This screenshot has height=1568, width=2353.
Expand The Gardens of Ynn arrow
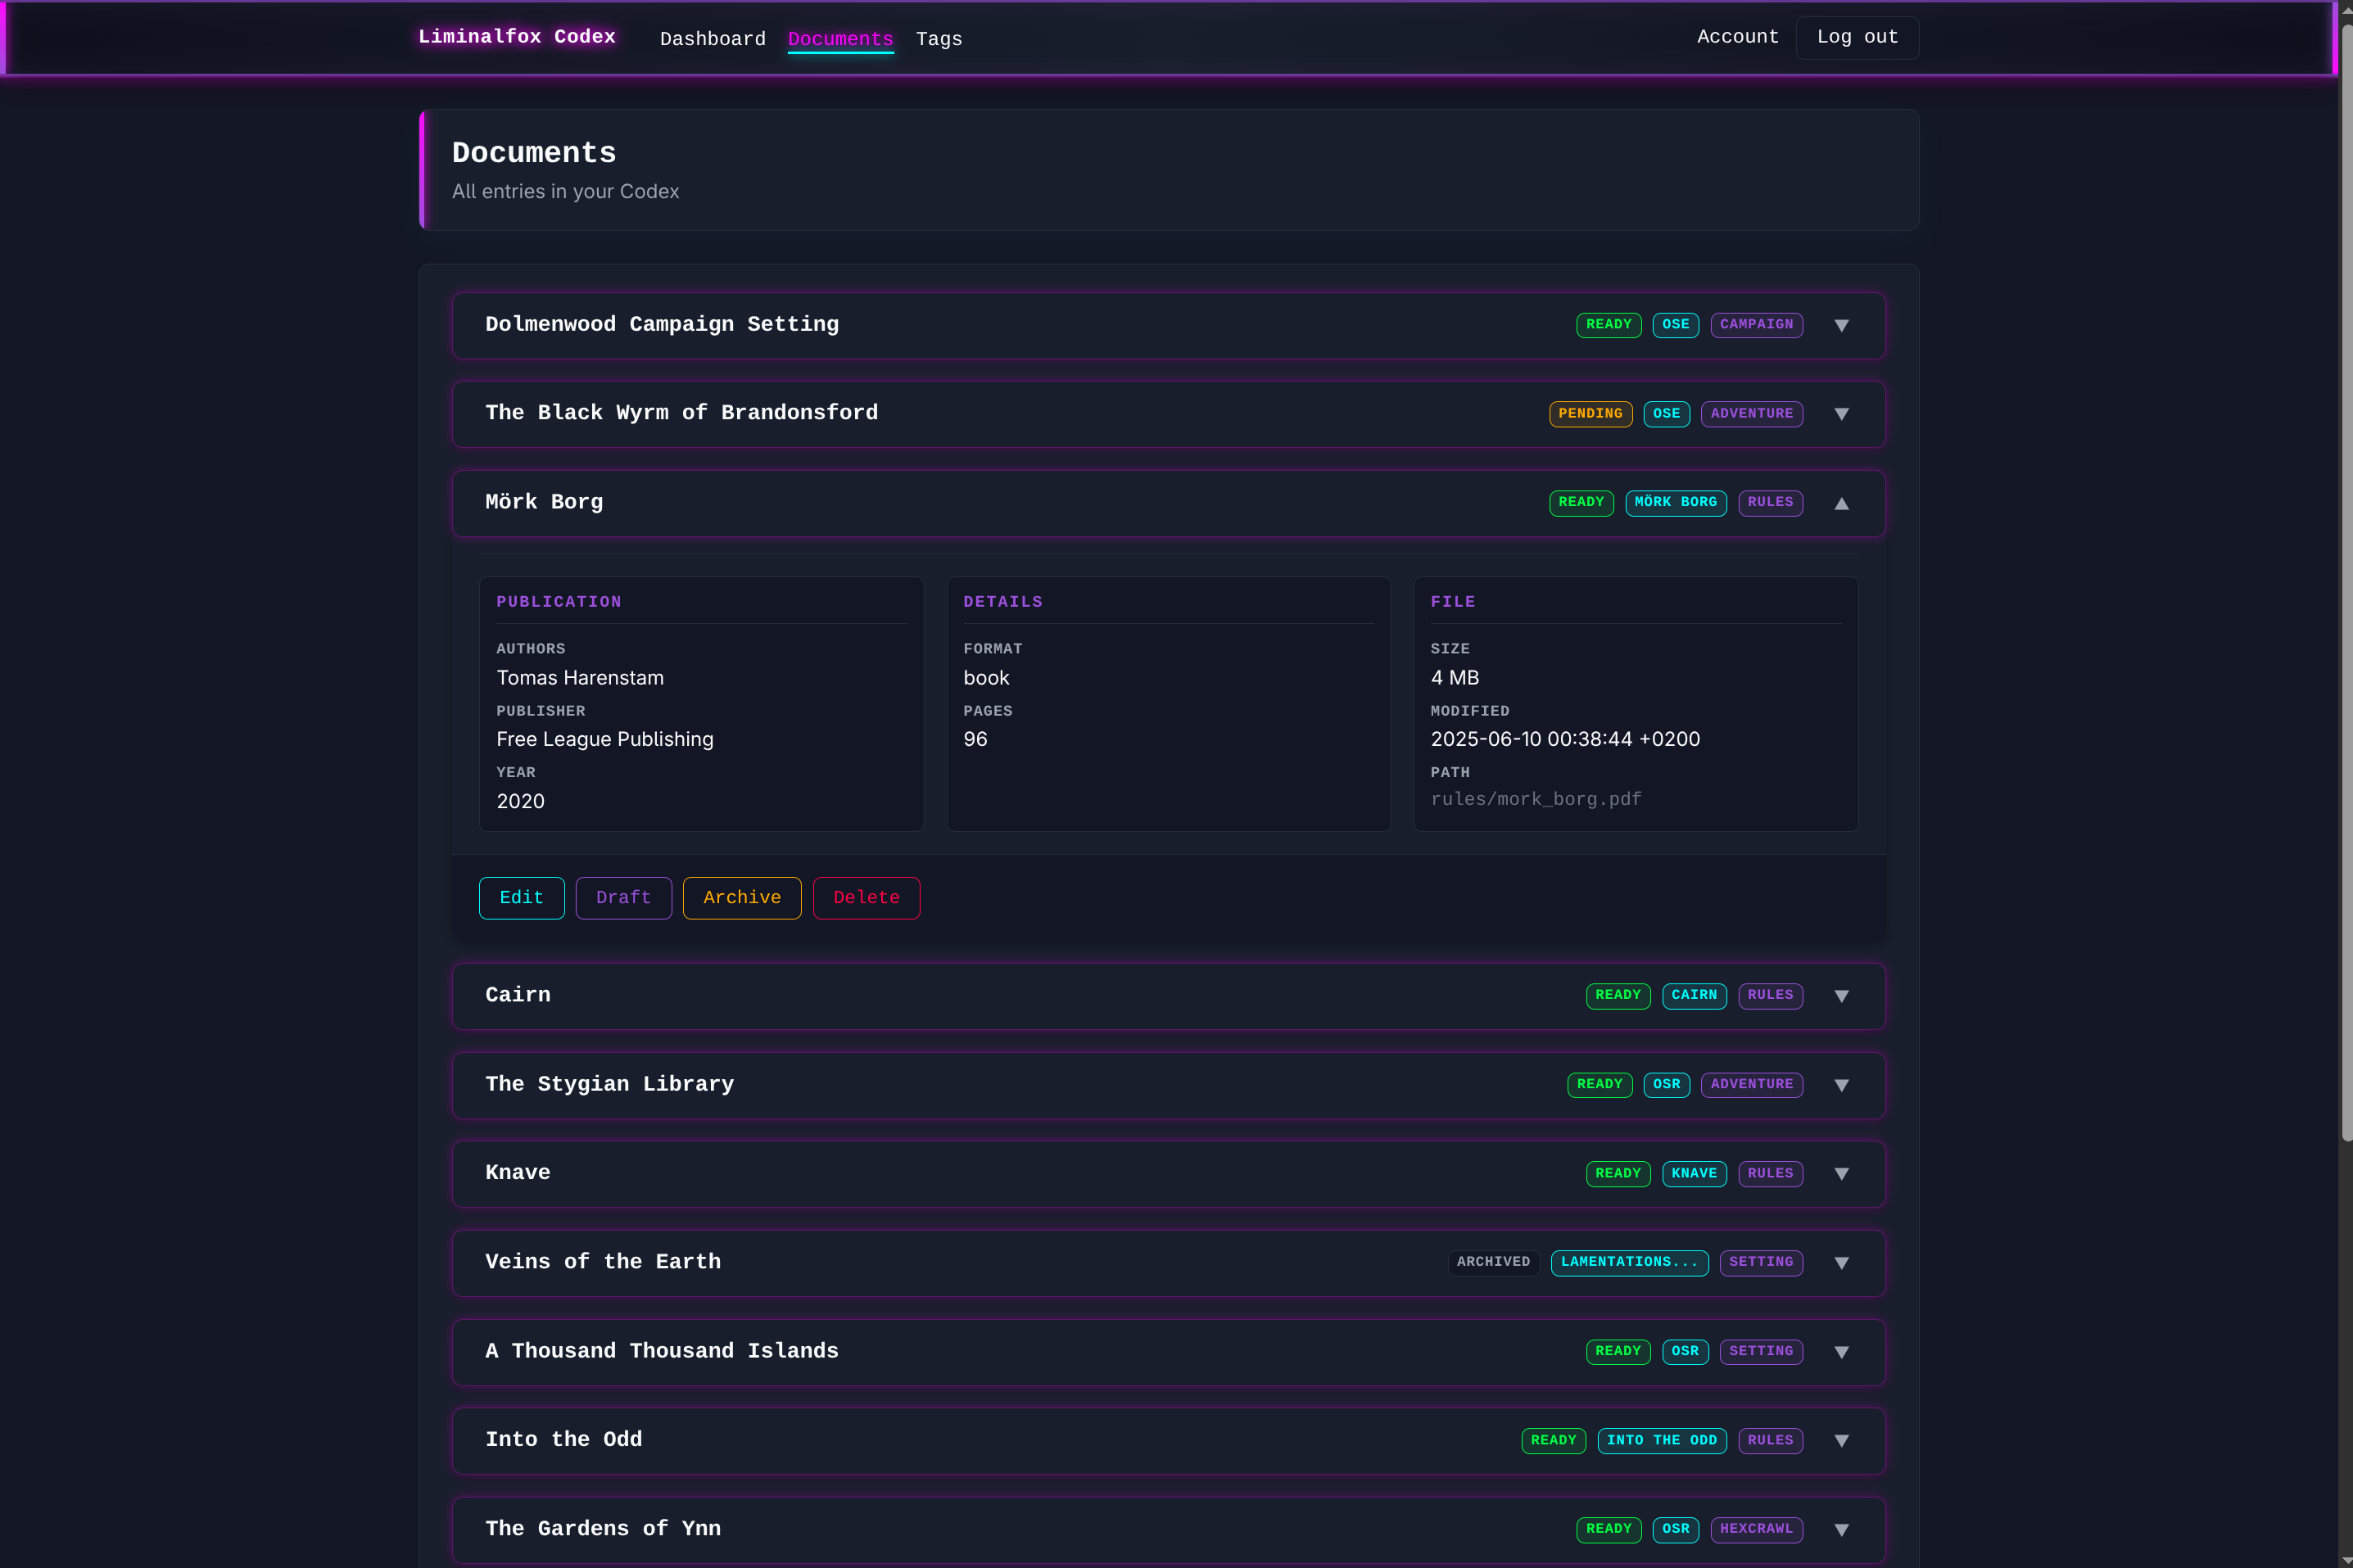tap(1841, 1530)
